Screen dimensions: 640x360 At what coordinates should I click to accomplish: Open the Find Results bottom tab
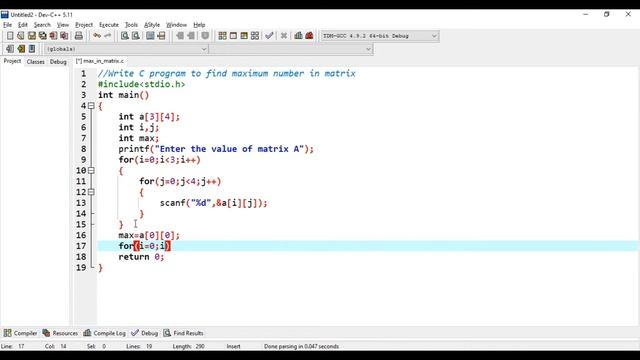183,333
